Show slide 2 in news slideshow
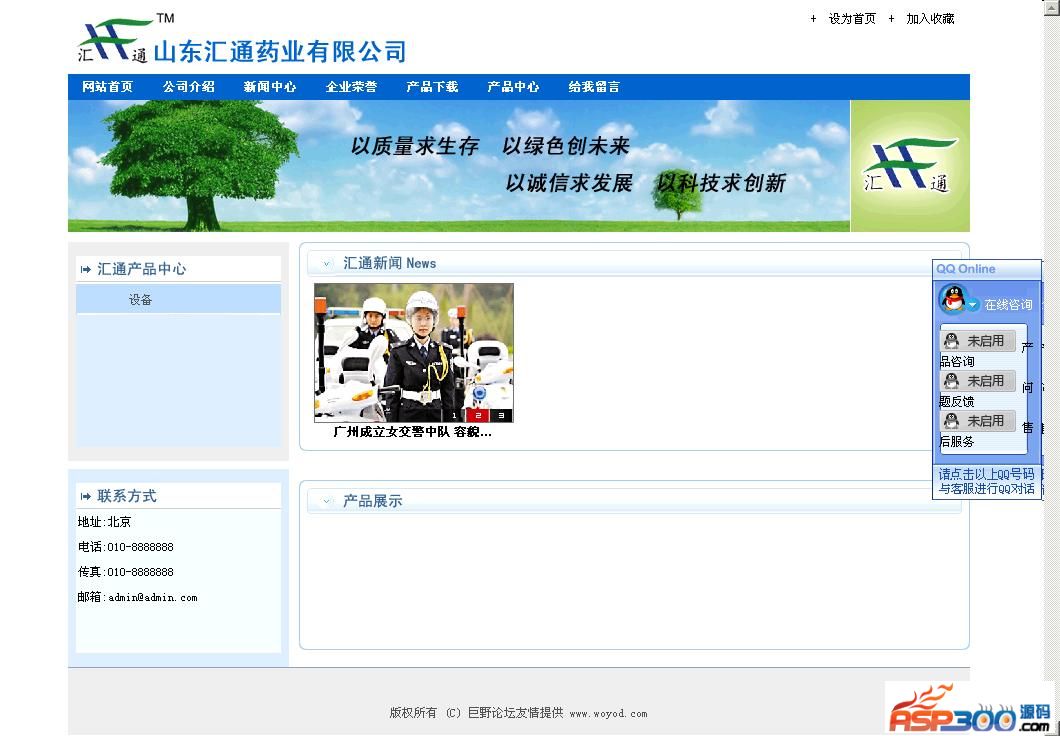This screenshot has height=736, width=1060. click(x=478, y=416)
